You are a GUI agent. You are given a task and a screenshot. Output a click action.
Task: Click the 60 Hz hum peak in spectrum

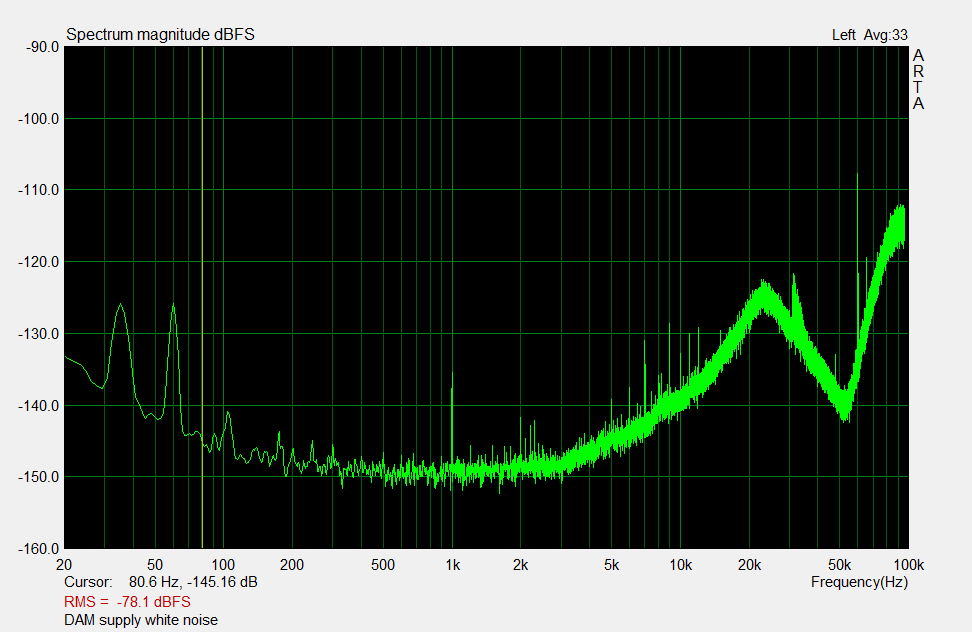173,305
